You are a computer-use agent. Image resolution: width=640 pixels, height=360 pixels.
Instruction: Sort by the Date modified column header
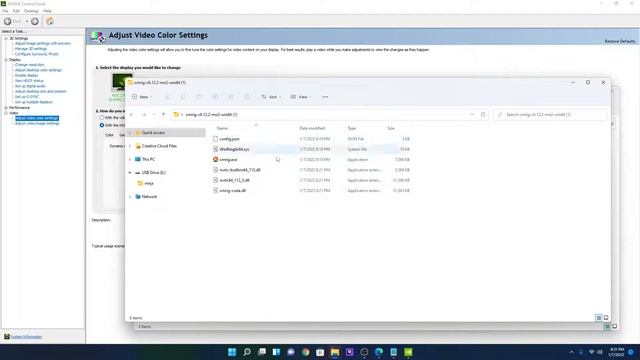tap(312, 128)
